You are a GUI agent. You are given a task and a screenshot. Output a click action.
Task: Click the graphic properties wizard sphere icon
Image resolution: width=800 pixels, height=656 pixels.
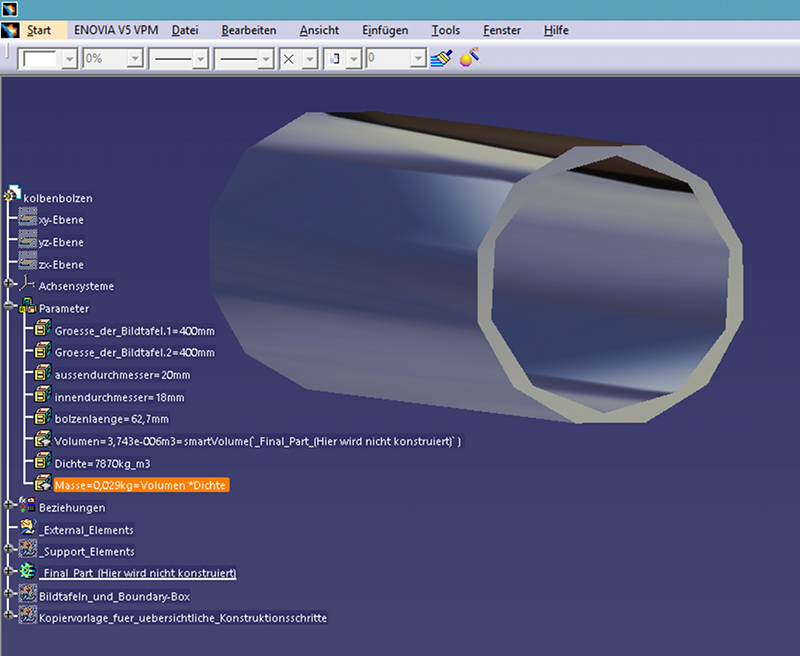tap(468, 59)
